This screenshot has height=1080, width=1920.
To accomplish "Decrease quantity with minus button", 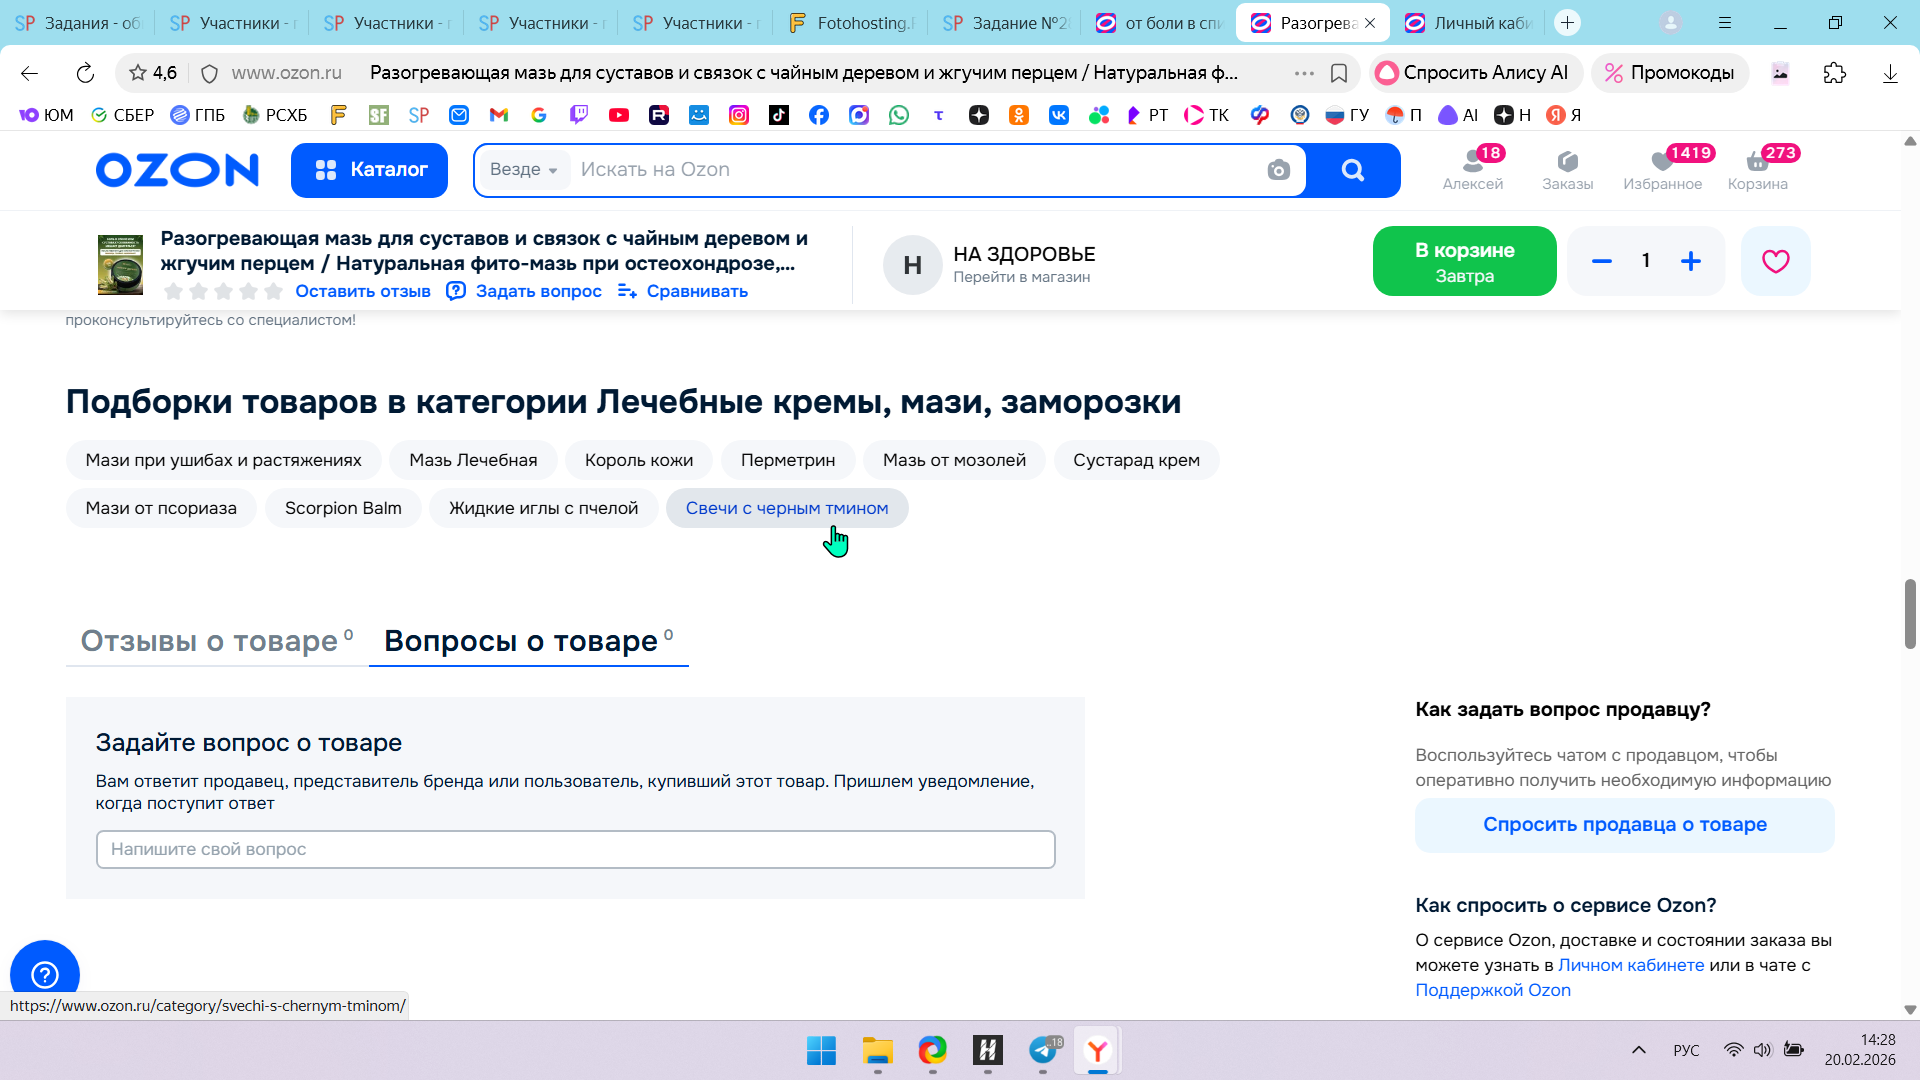I will click(x=1601, y=261).
